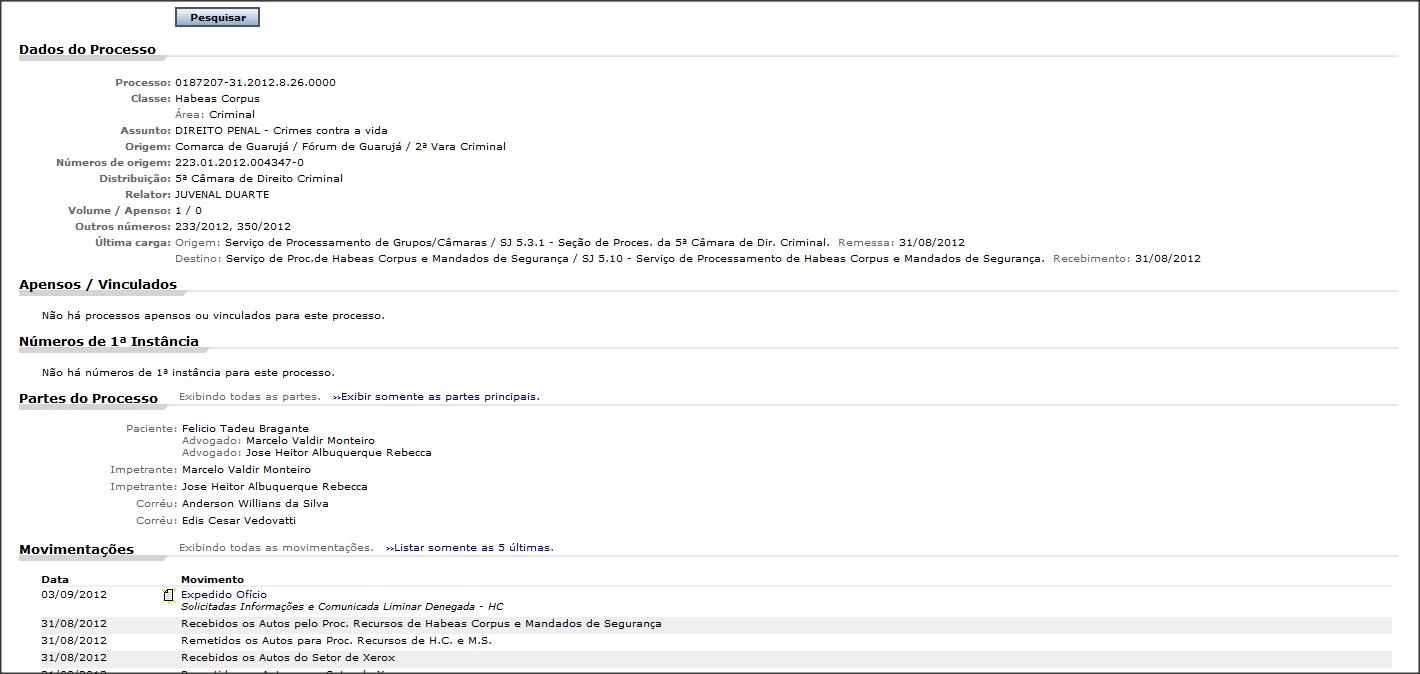1420x674 pixels.
Task: Click the Movimentações section heading
Action: point(76,549)
